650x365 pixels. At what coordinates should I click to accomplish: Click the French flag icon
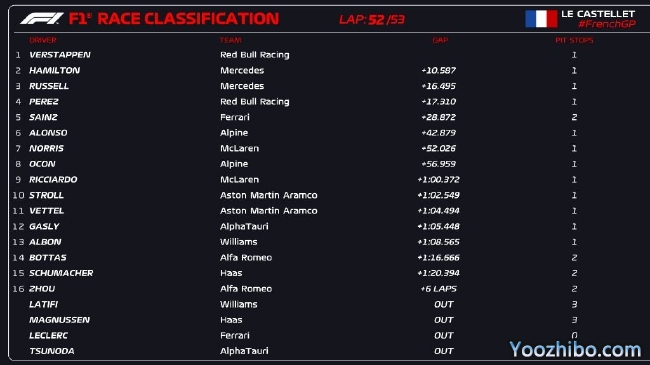click(541, 19)
